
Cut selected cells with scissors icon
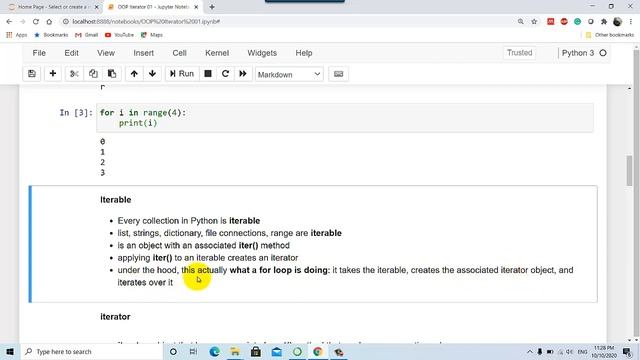(74, 74)
